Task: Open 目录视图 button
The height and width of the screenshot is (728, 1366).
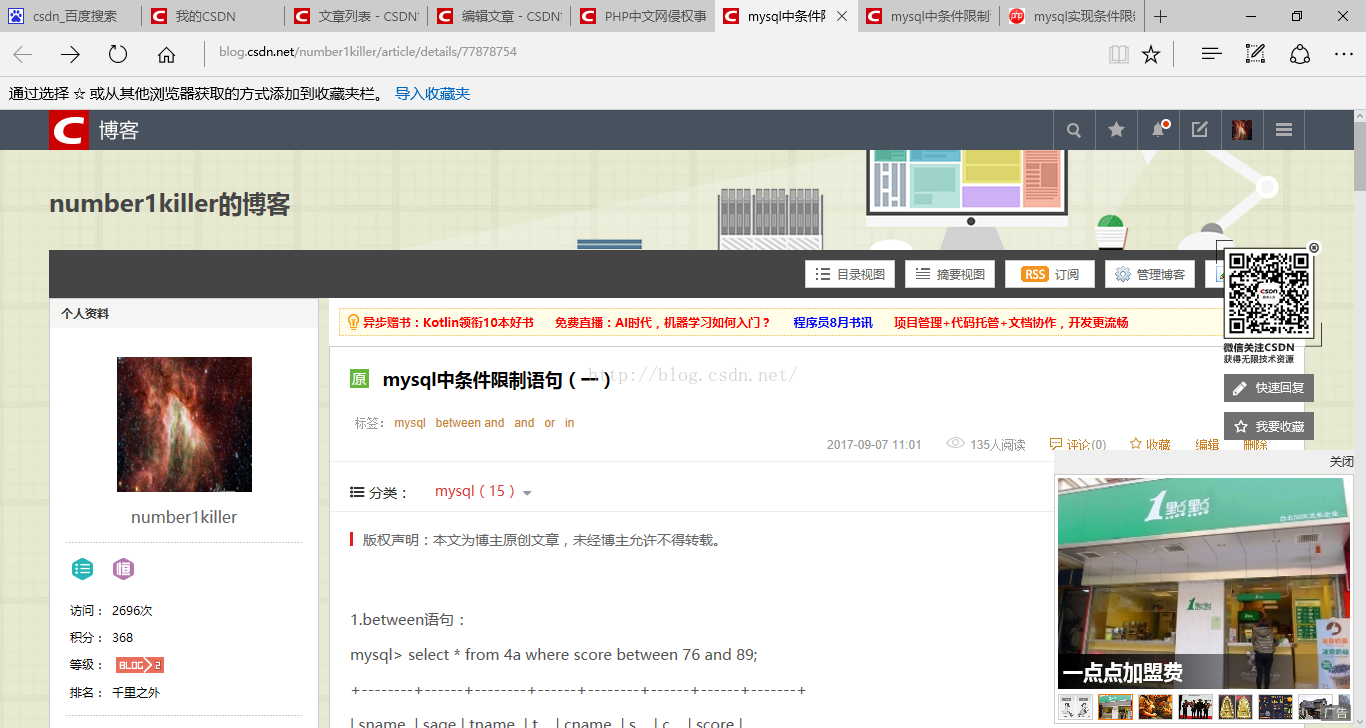Action: pyautogui.click(x=849, y=274)
